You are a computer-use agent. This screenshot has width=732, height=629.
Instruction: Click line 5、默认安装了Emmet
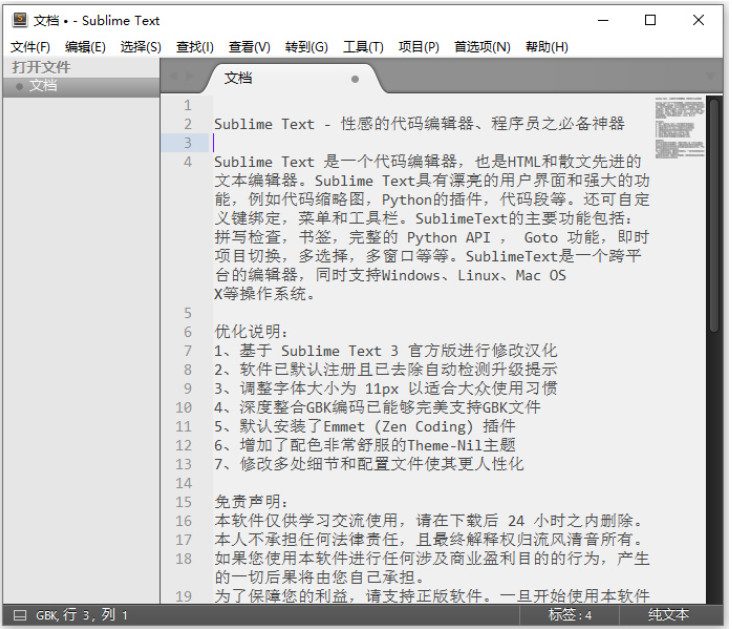[365, 426]
